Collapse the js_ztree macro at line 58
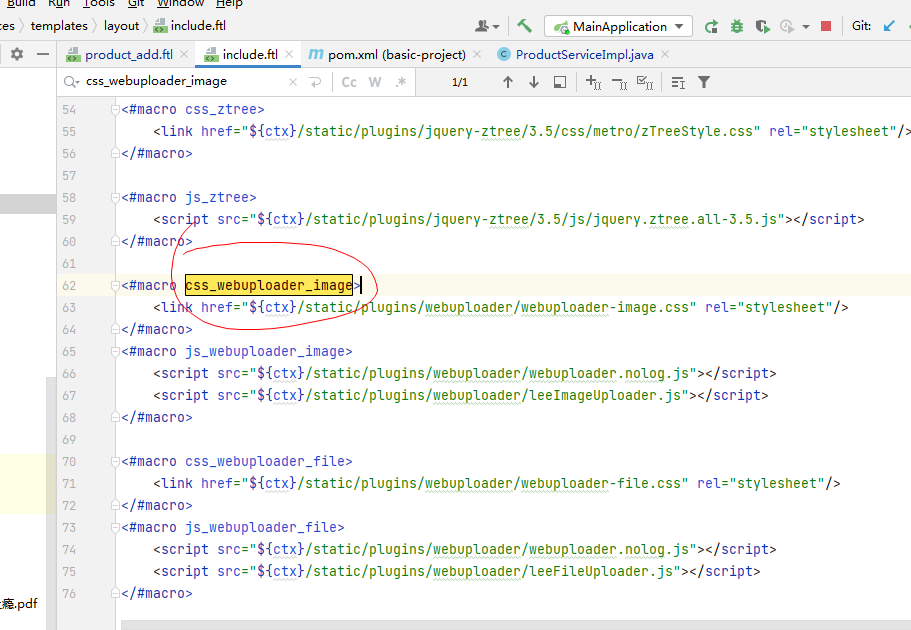Viewport: 911px width, 630px height. point(115,198)
